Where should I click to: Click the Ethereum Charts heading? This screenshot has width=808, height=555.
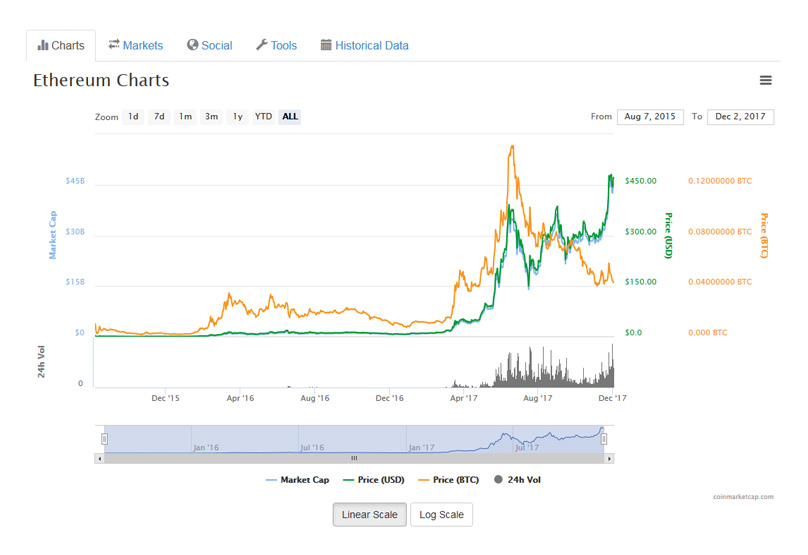(x=101, y=80)
